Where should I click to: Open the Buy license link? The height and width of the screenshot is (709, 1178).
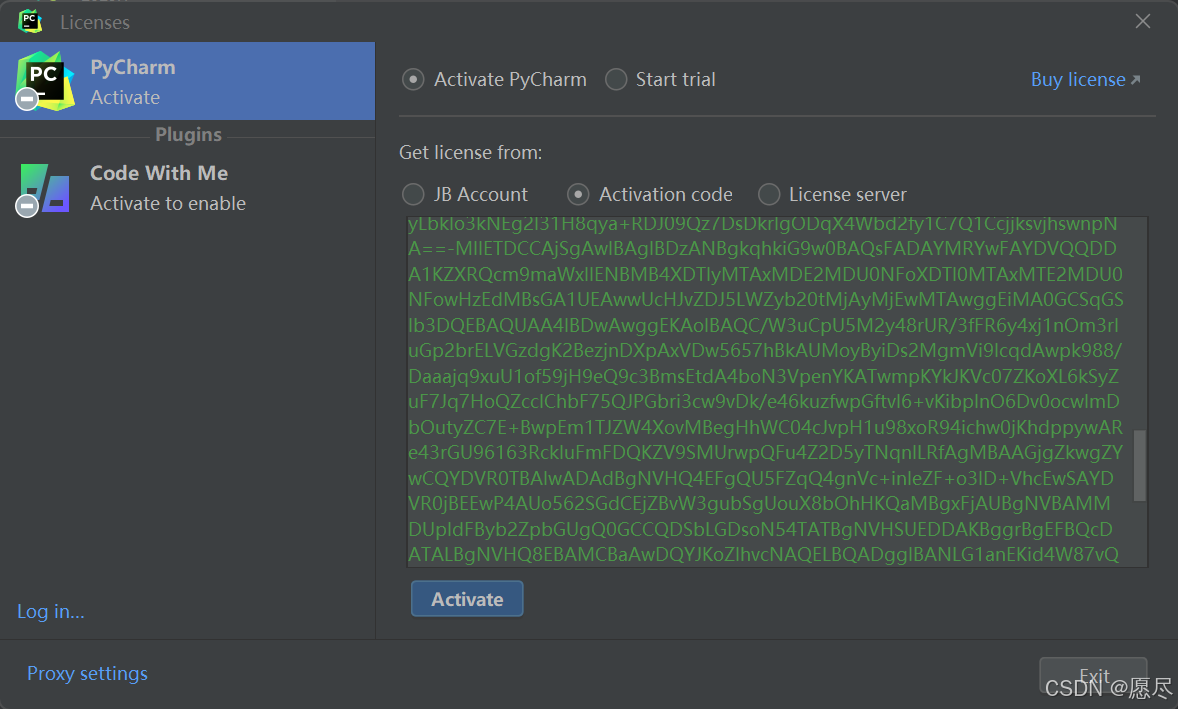click(x=1078, y=80)
